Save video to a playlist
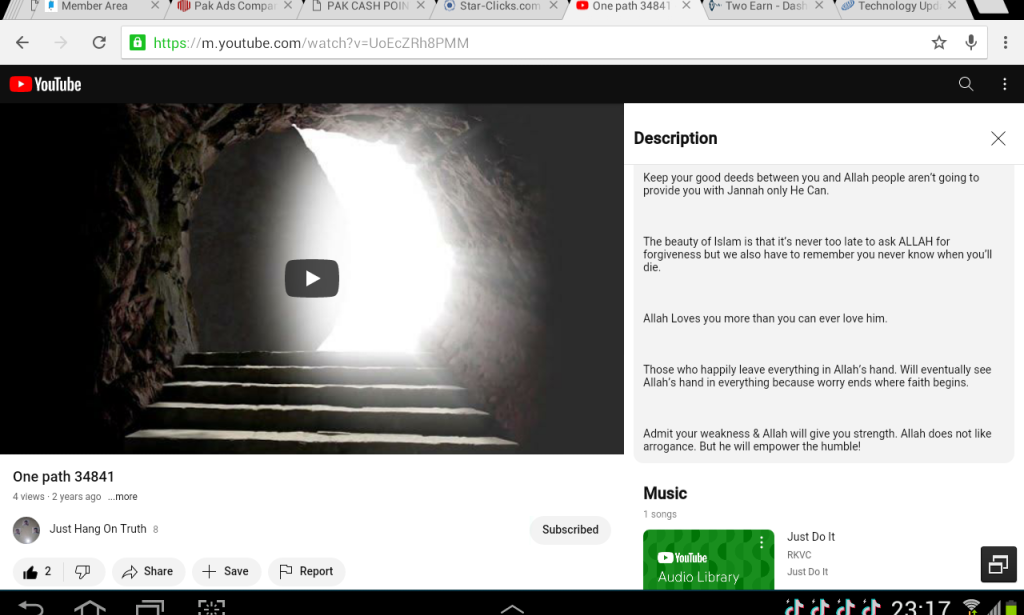Image resolution: width=1024 pixels, height=615 pixels. tap(226, 571)
